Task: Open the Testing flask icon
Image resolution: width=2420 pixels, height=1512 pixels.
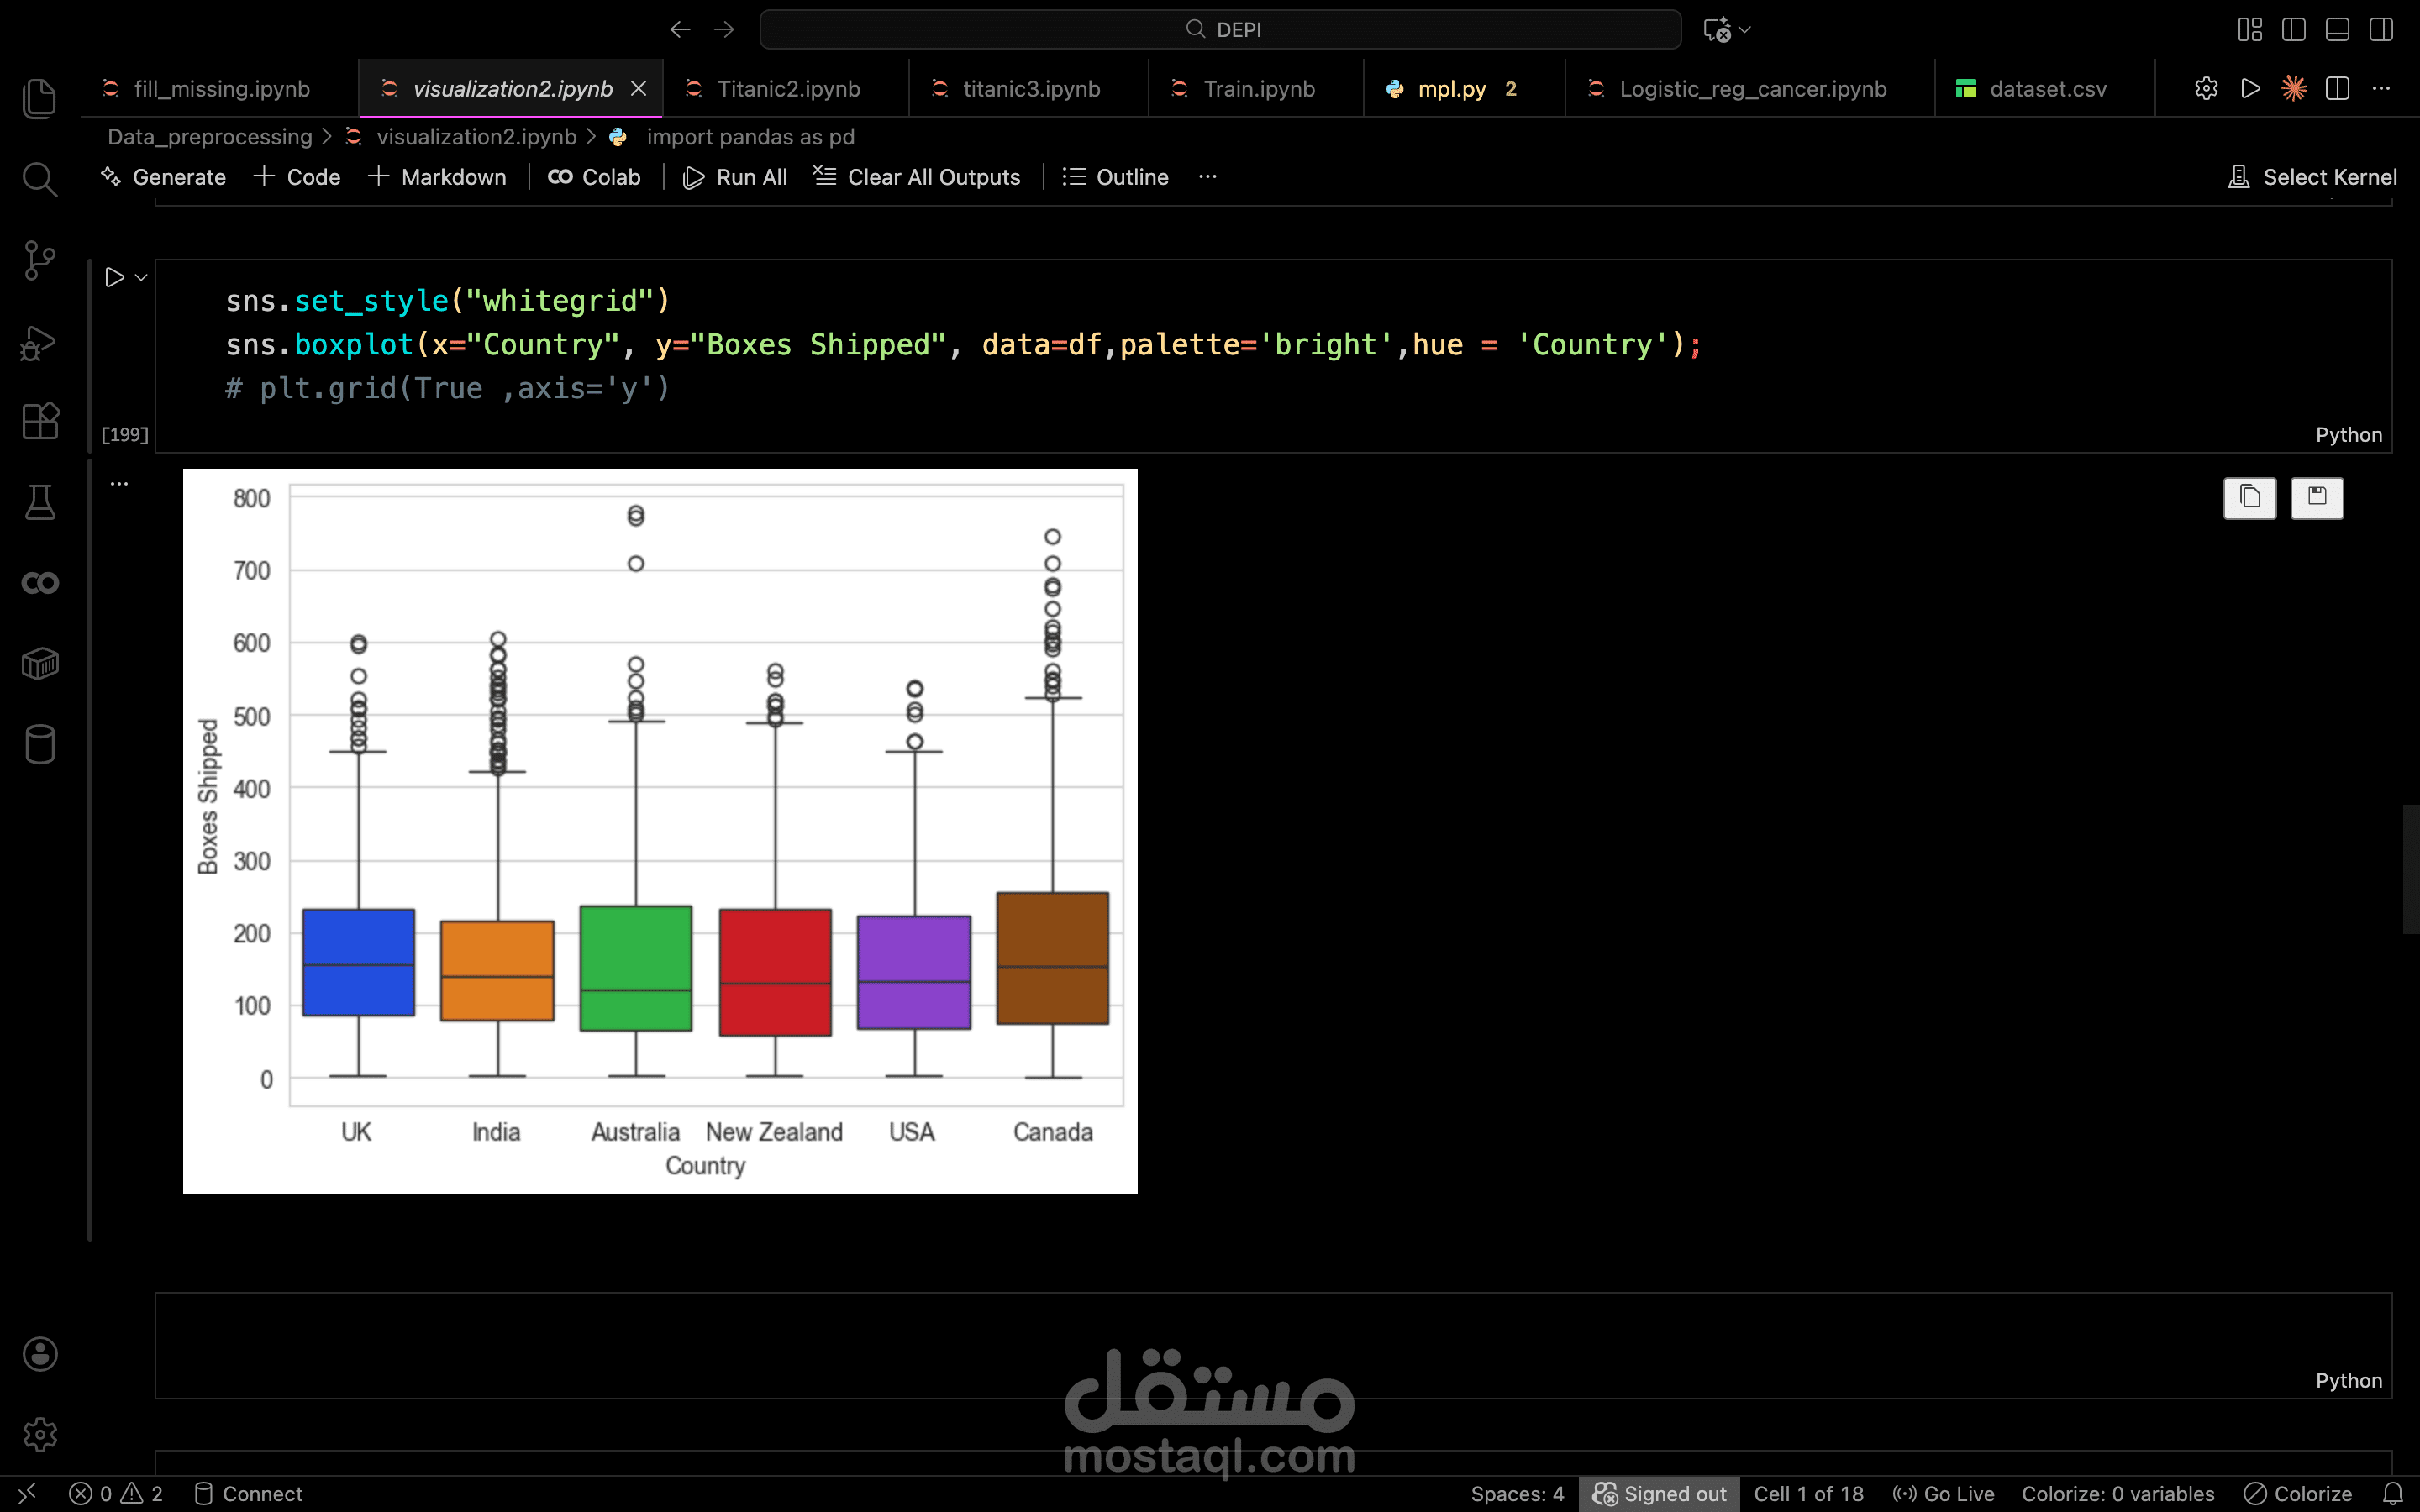Action: [x=40, y=502]
